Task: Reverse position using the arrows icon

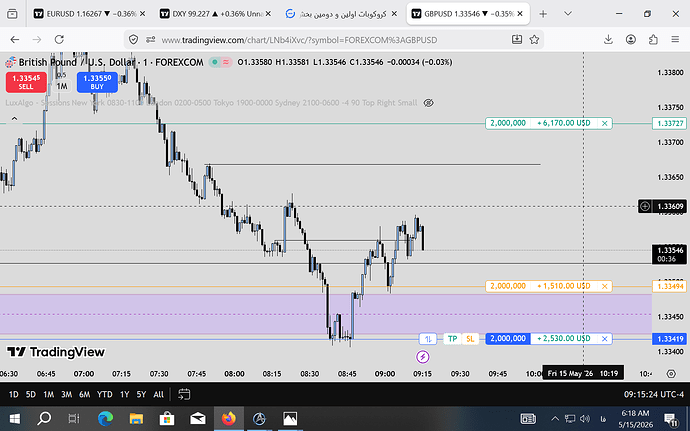Action: (x=428, y=339)
